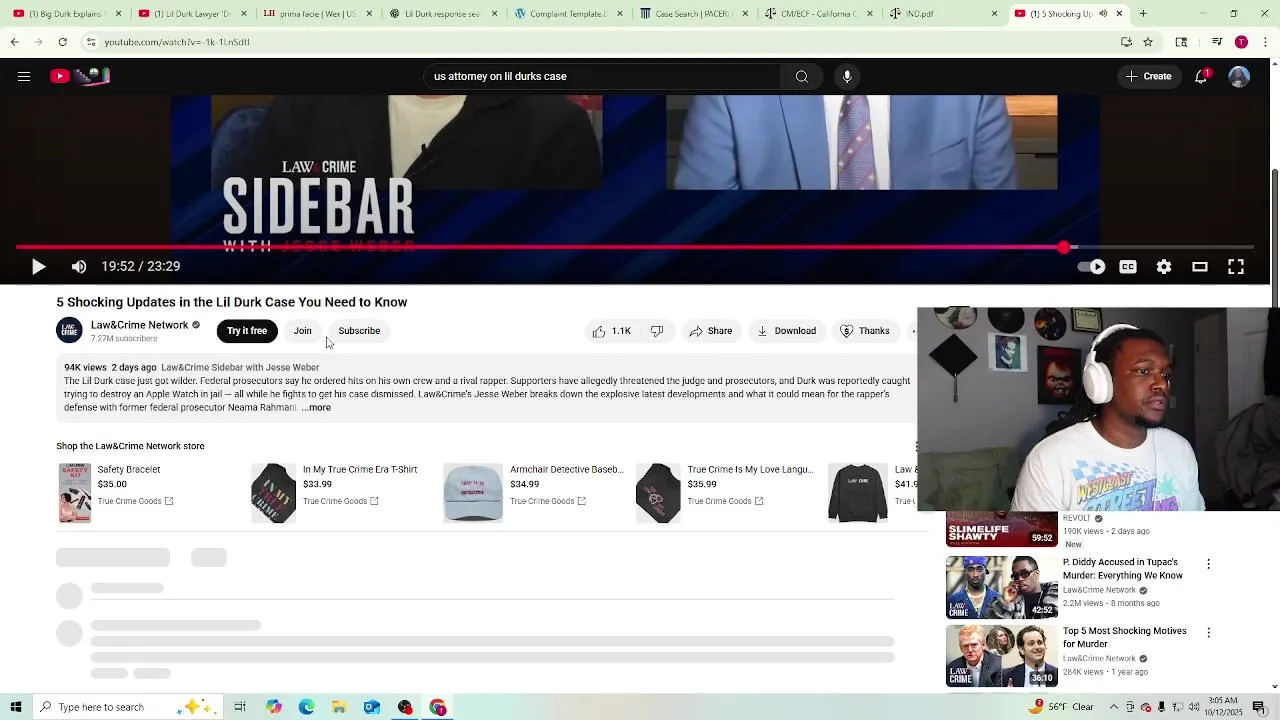
Task: Switch to theater mode
Action: (x=1200, y=267)
